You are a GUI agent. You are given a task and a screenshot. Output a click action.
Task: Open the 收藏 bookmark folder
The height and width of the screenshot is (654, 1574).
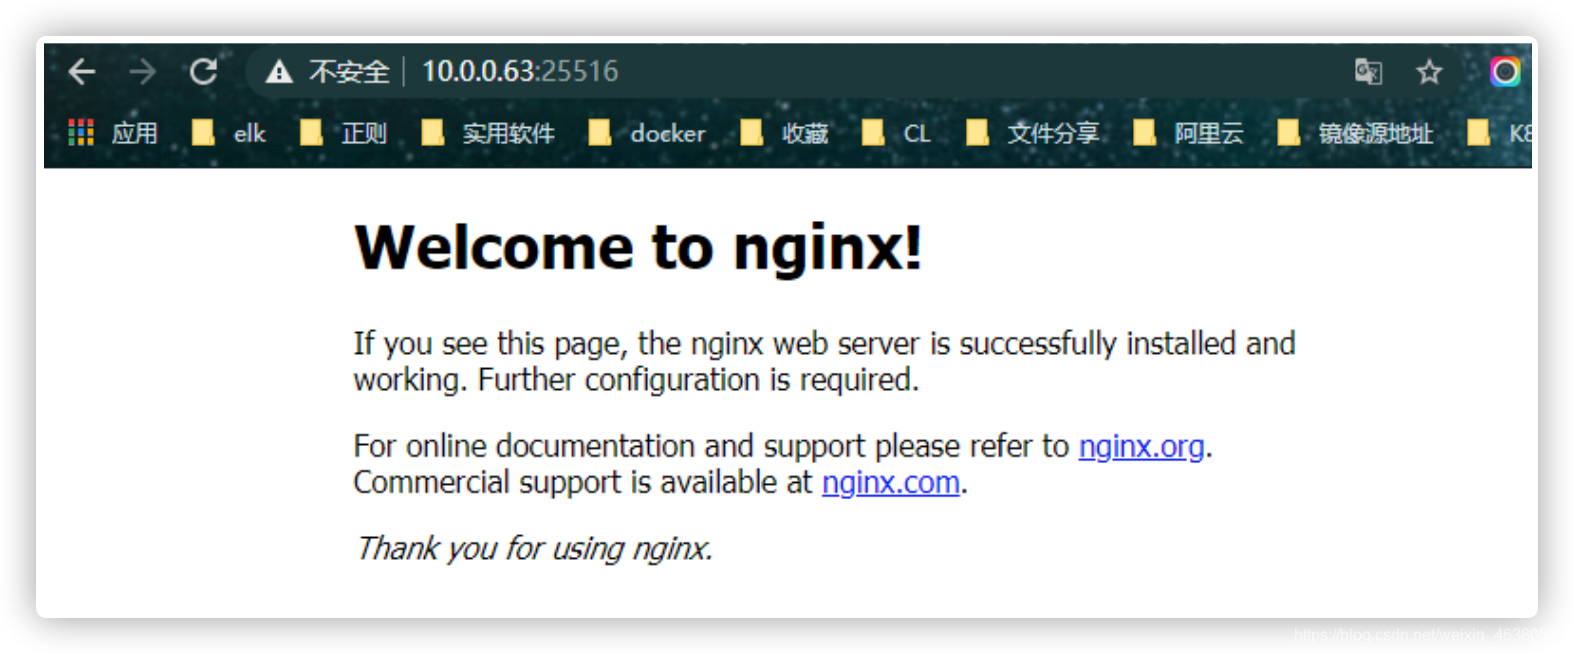tap(784, 133)
